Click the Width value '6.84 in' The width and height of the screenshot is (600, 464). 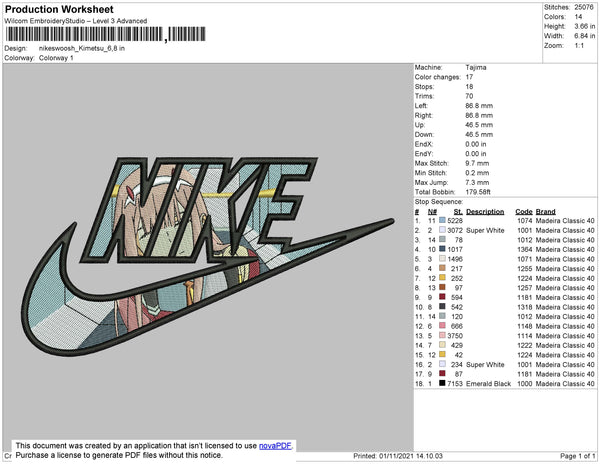tap(585, 36)
